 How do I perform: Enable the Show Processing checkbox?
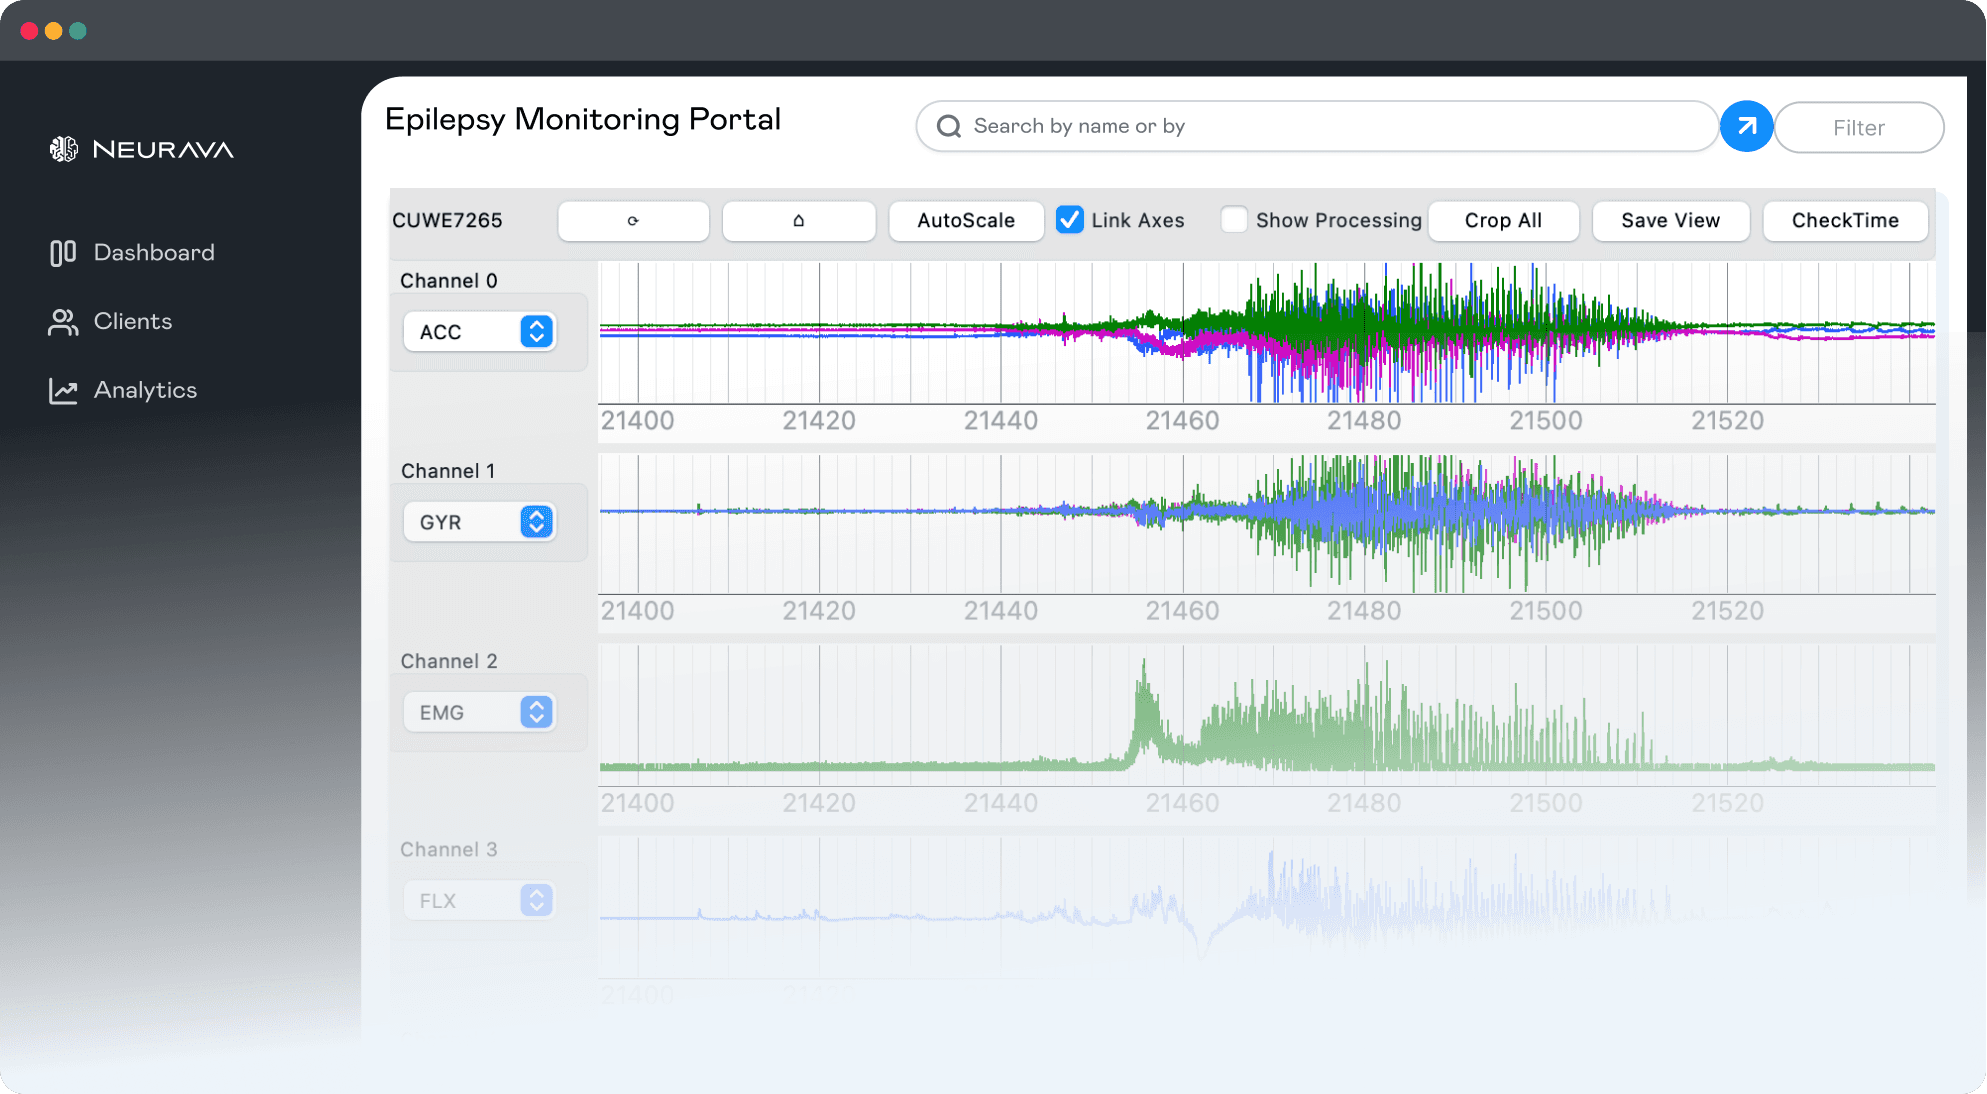(x=1234, y=220)
